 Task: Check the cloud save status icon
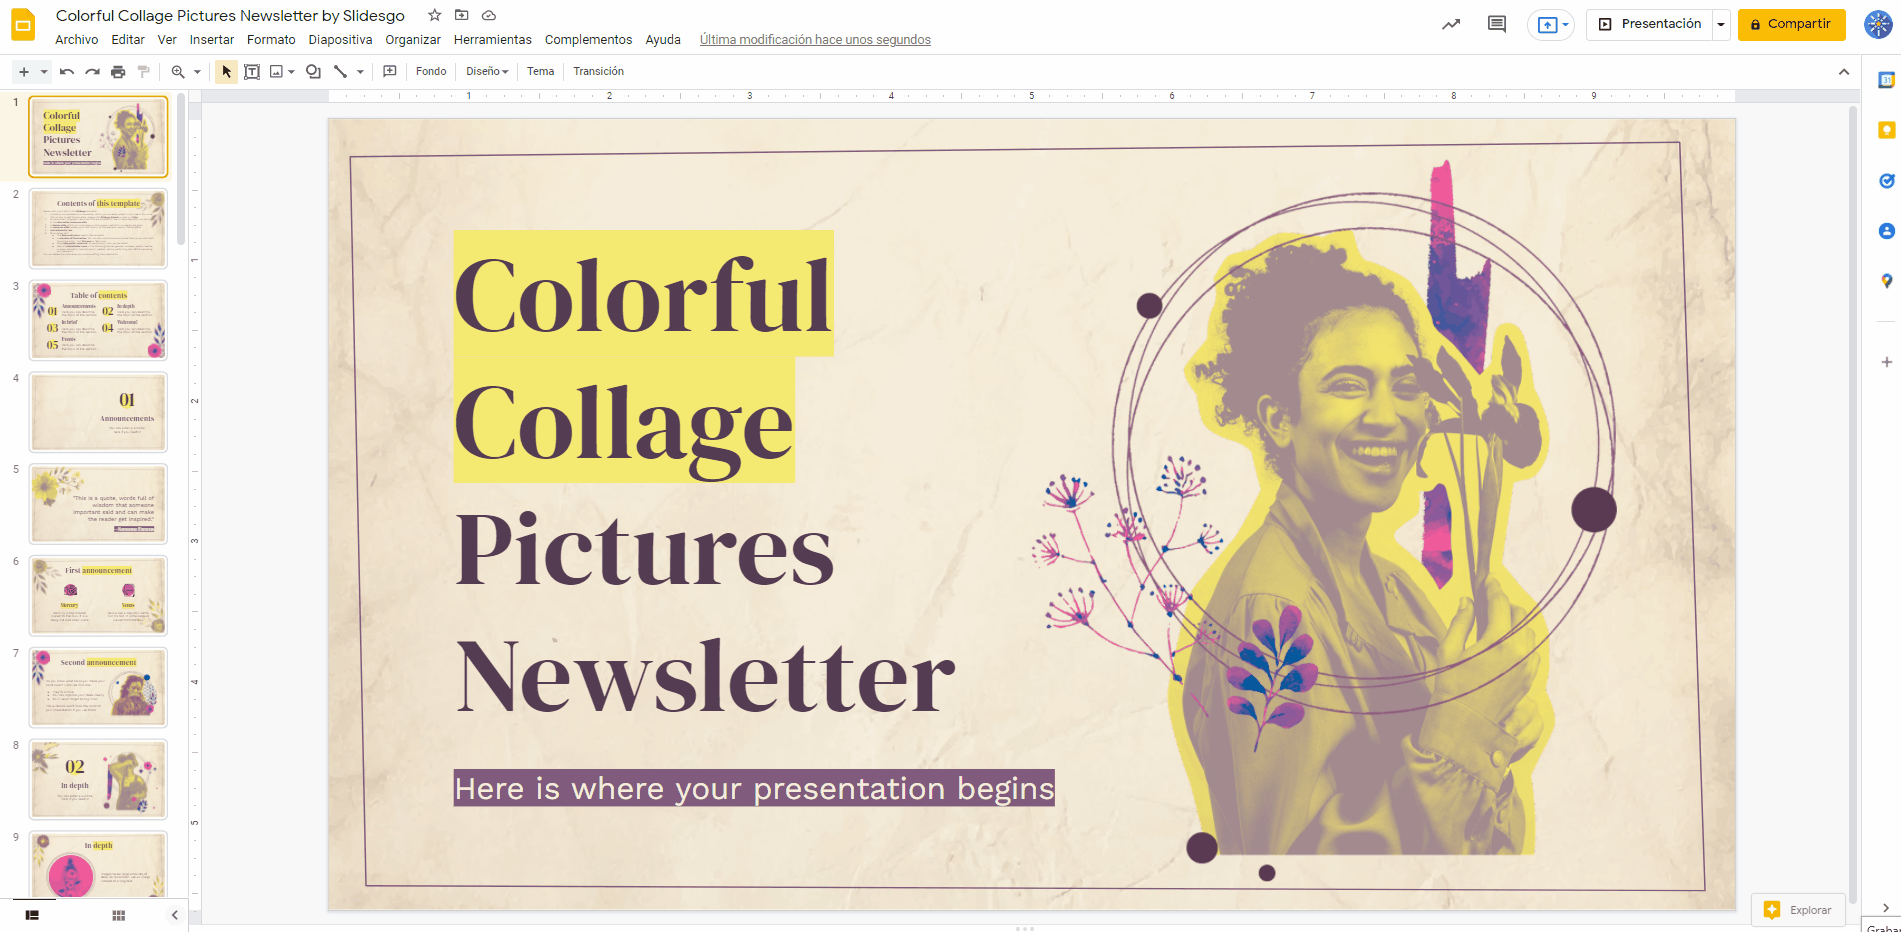click(489, 15)
